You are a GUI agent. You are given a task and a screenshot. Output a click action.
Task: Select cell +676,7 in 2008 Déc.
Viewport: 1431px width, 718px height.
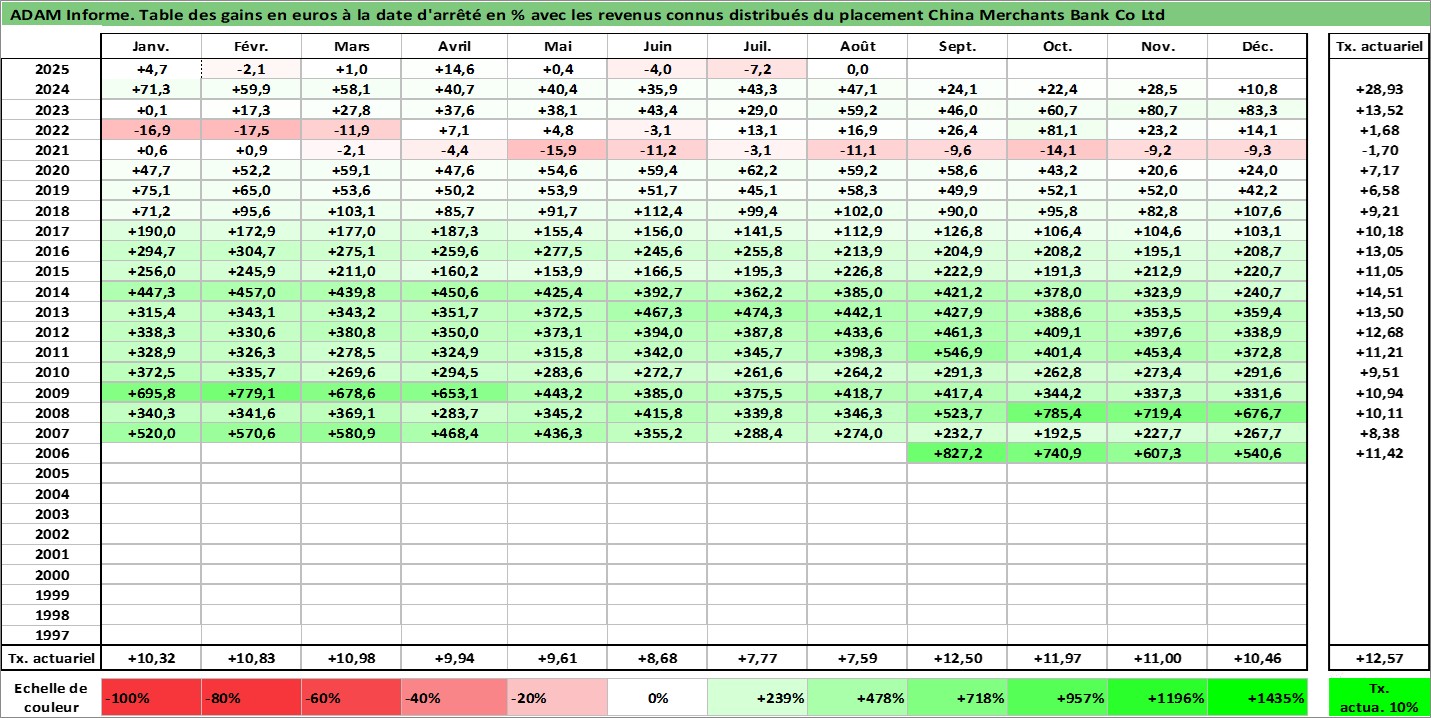point(1258,412)
